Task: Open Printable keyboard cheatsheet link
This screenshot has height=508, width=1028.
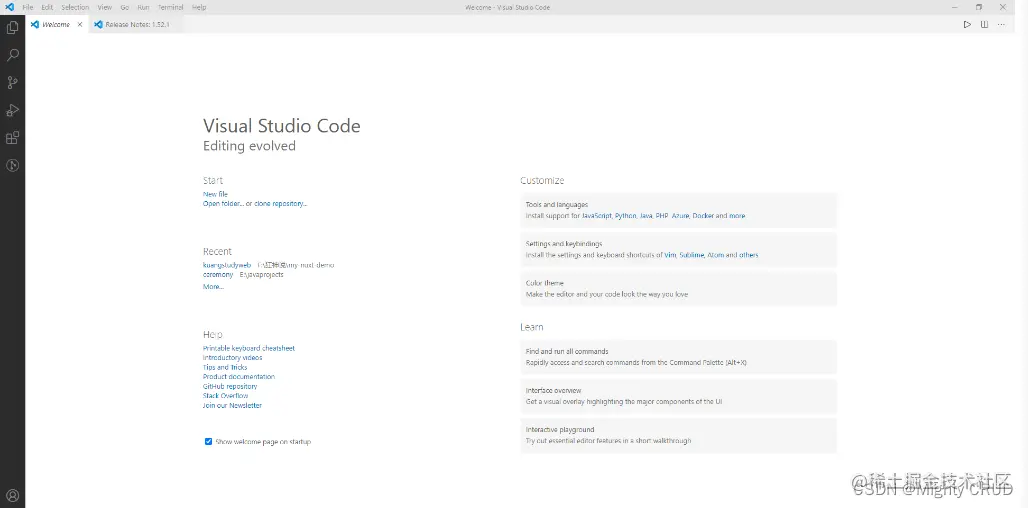Action: tap(248, 348)
